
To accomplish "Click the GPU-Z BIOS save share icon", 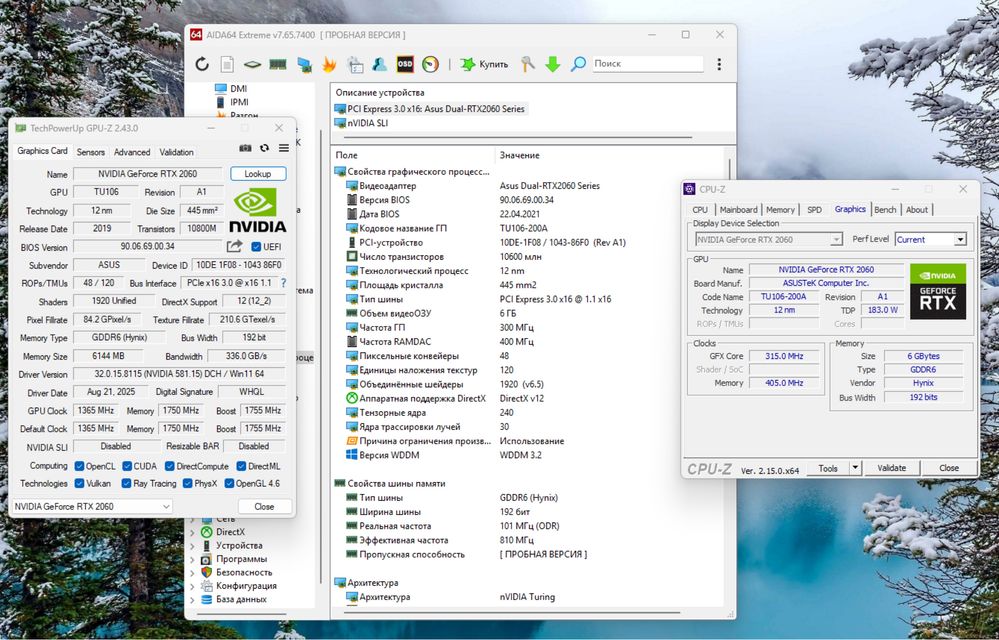I will [234, 246].
